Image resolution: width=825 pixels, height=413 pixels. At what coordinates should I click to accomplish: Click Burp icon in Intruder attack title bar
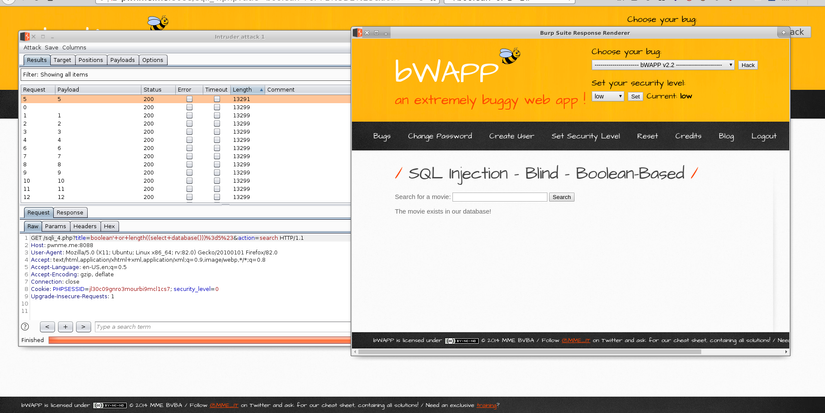pos(25,37)
